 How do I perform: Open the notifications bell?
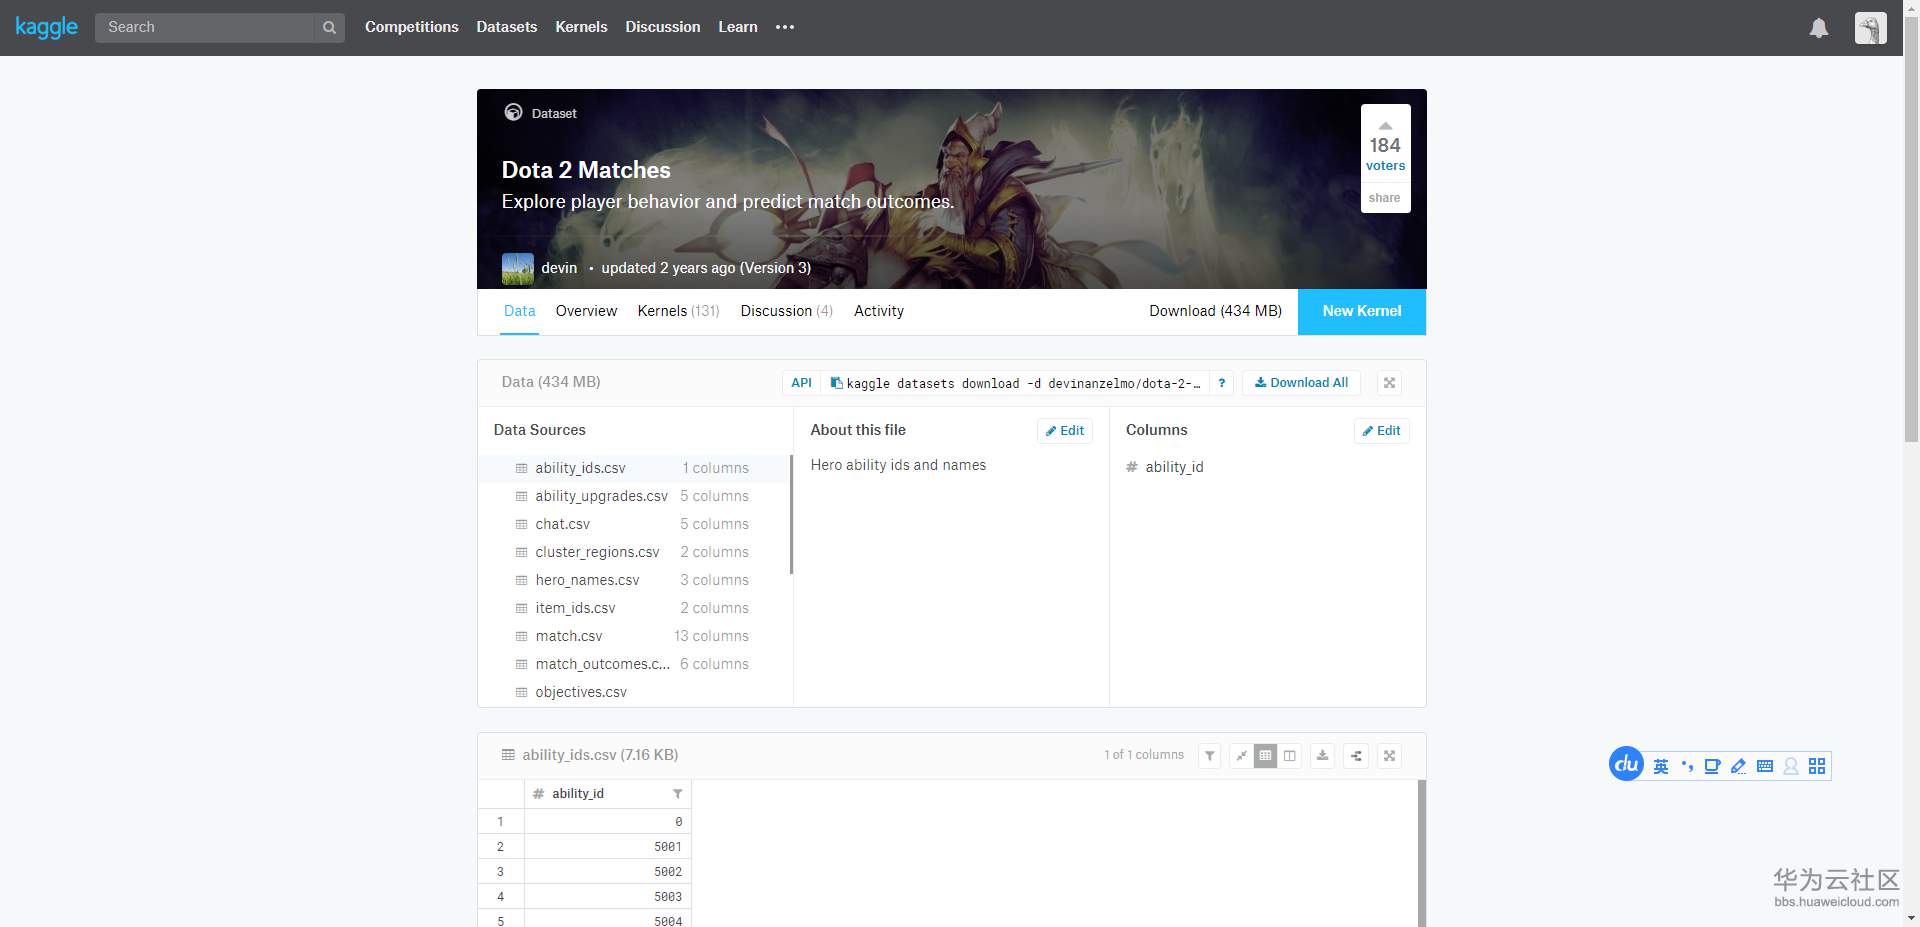pyautogui.click(x=1819, y=28)
